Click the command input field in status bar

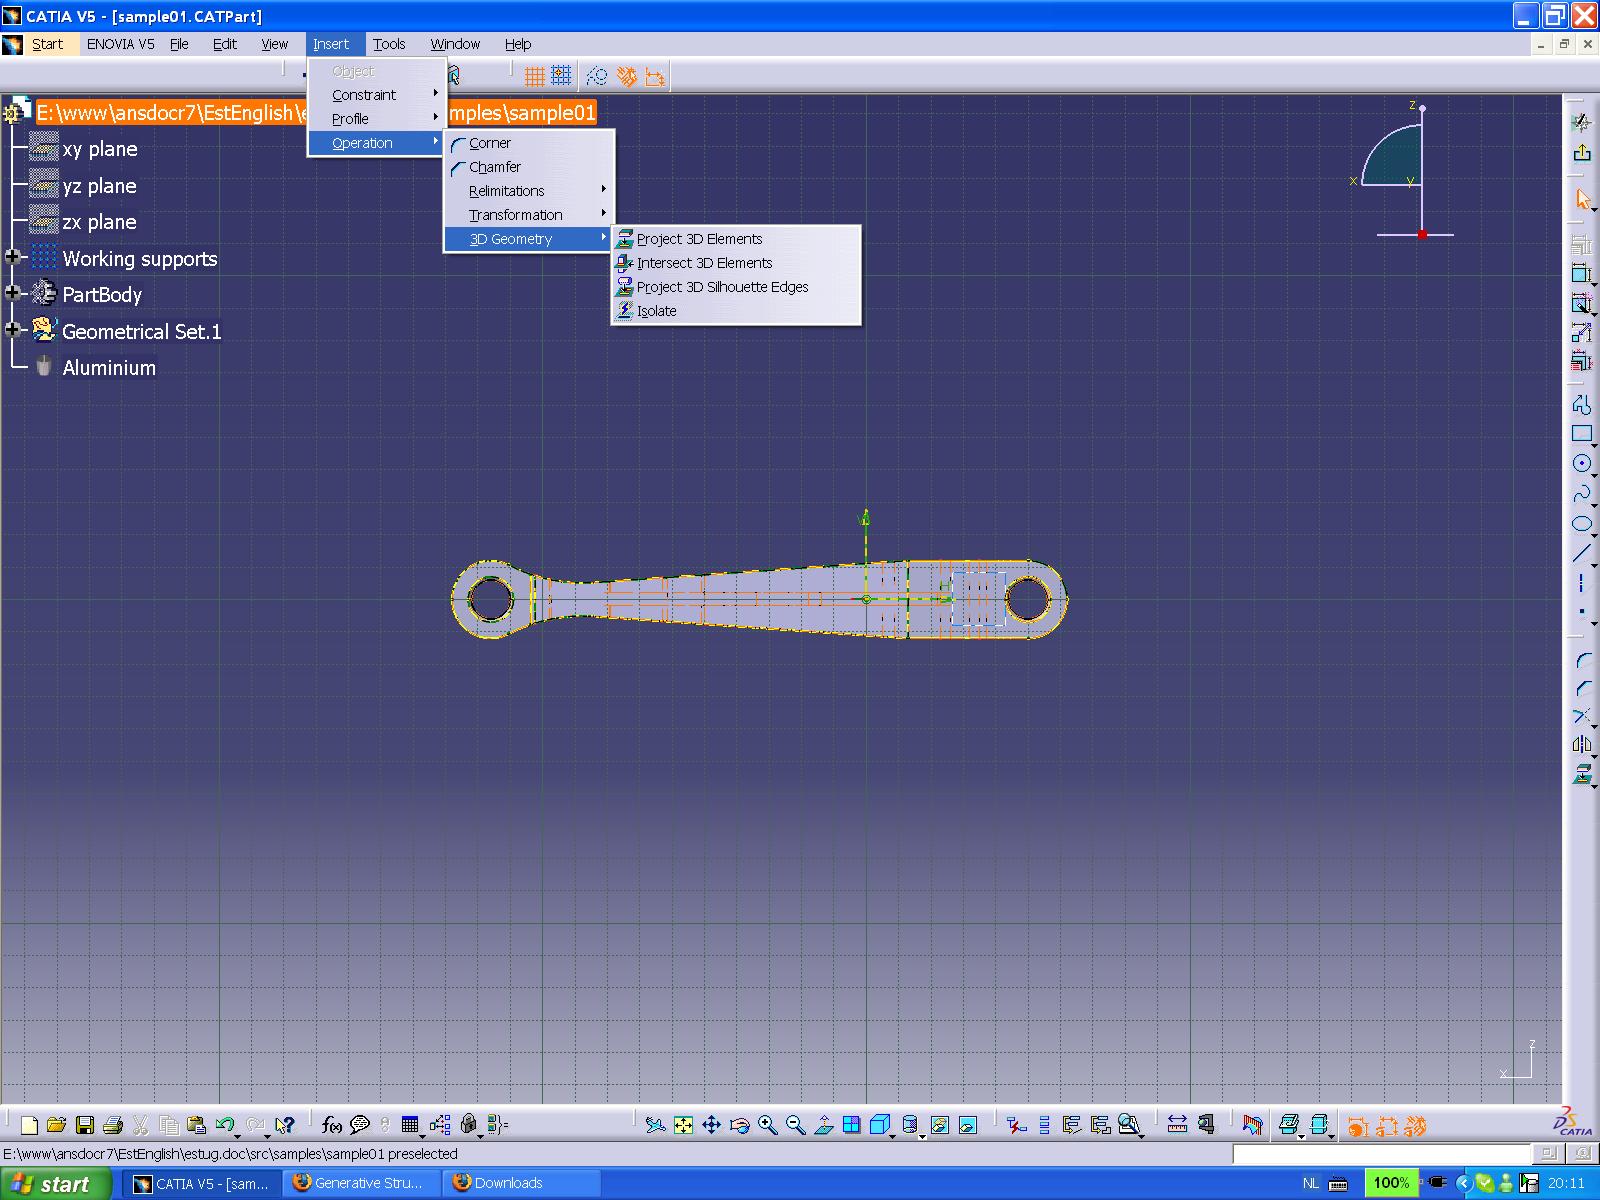pyautogui.click(x=1381, y=1154)
